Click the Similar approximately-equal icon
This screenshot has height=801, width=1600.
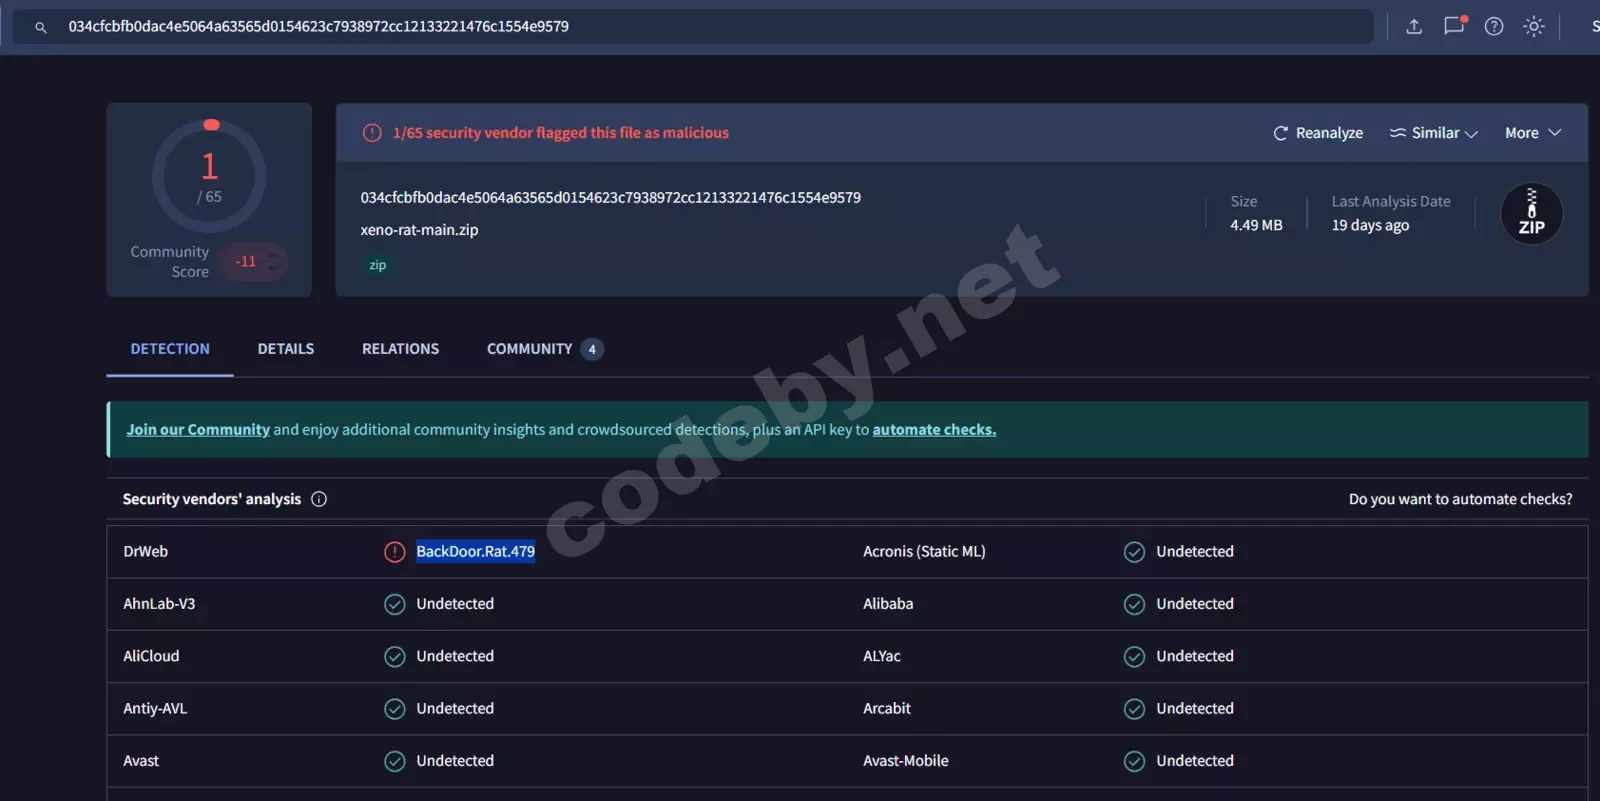coord(1397,133)
